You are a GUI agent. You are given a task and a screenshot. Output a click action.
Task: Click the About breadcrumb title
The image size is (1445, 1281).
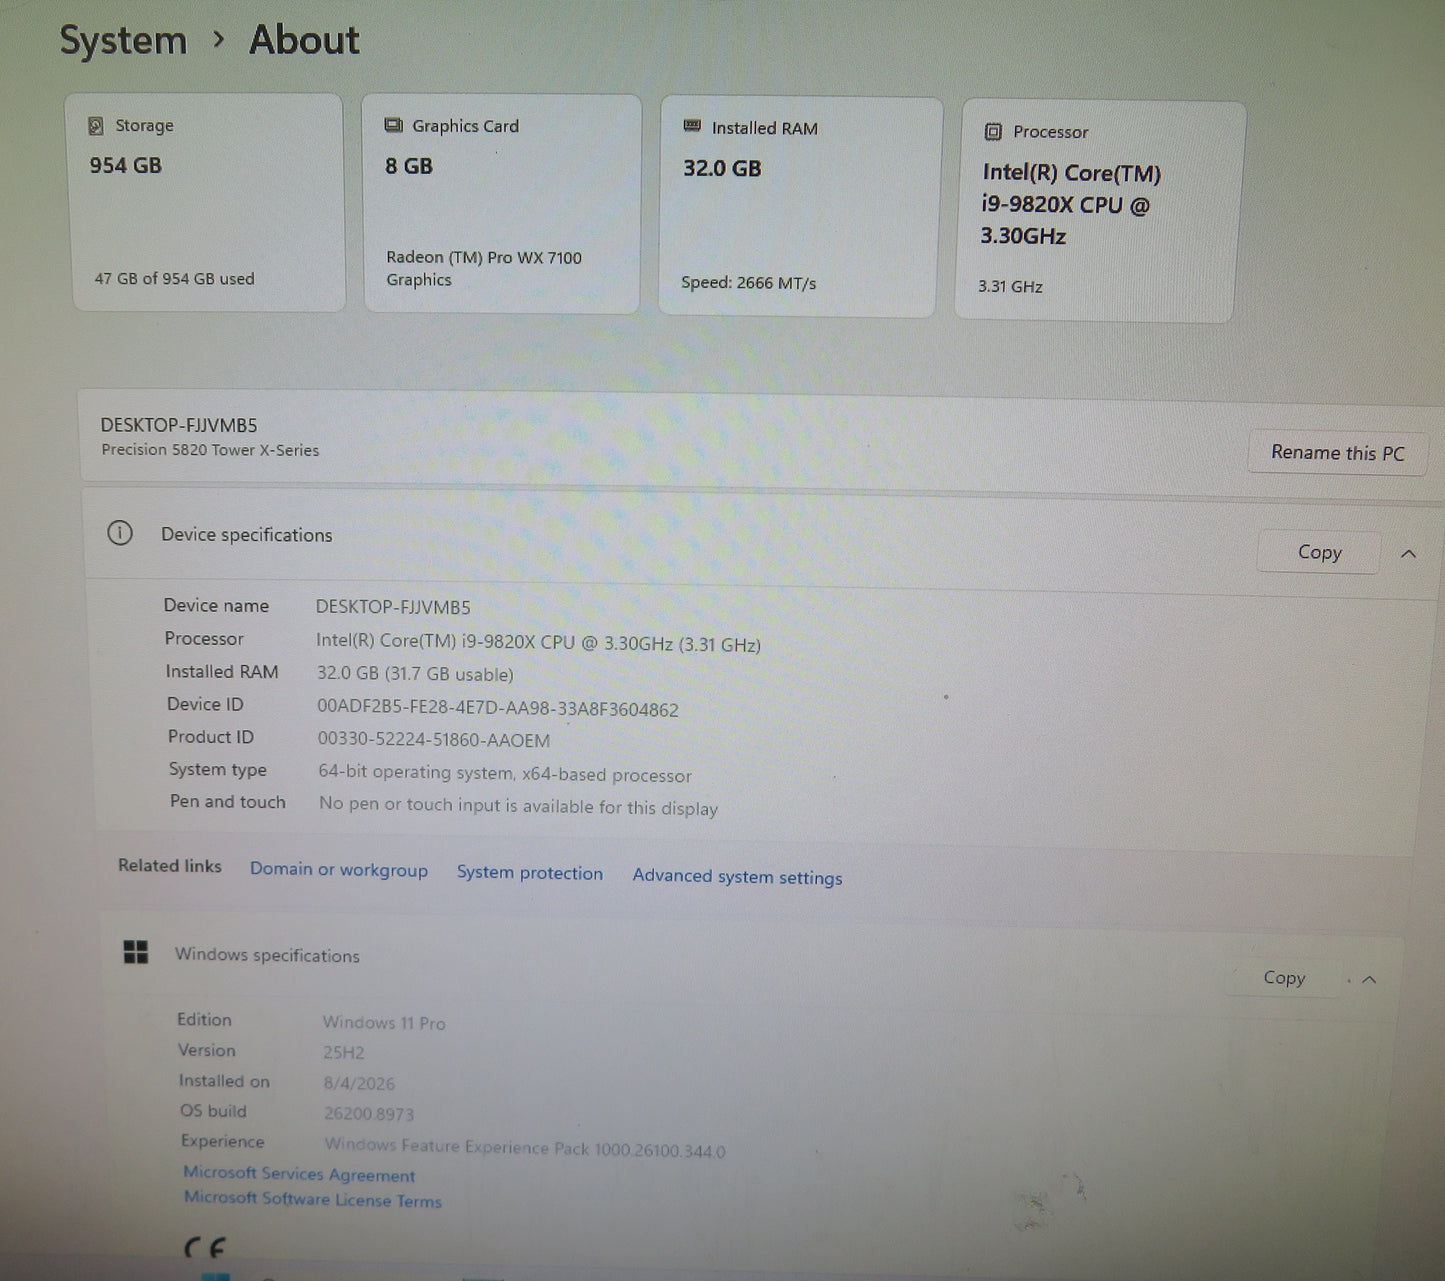coord(304,40)
